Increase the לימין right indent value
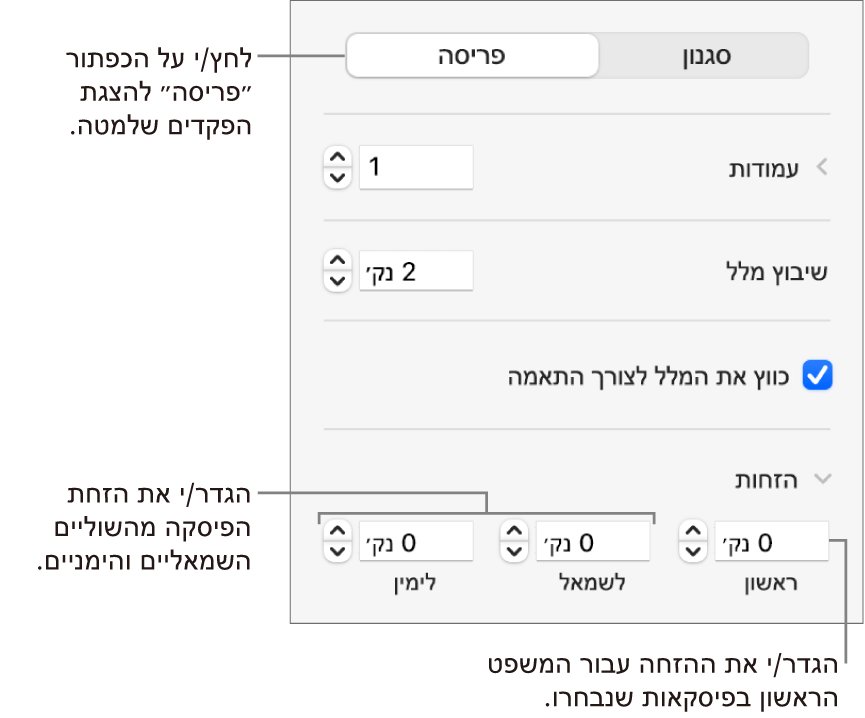Screen dimensions: 865x718 pos(339,532)
